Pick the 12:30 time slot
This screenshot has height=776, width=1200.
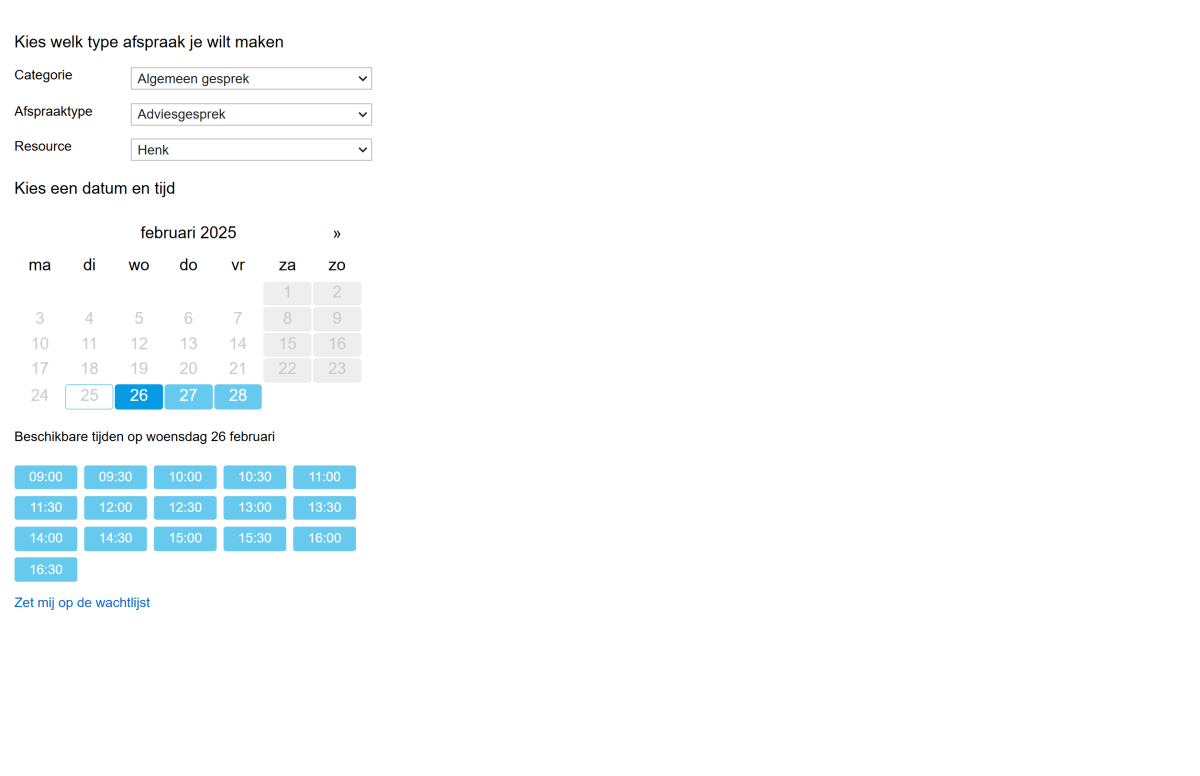[x=185, y=508]
